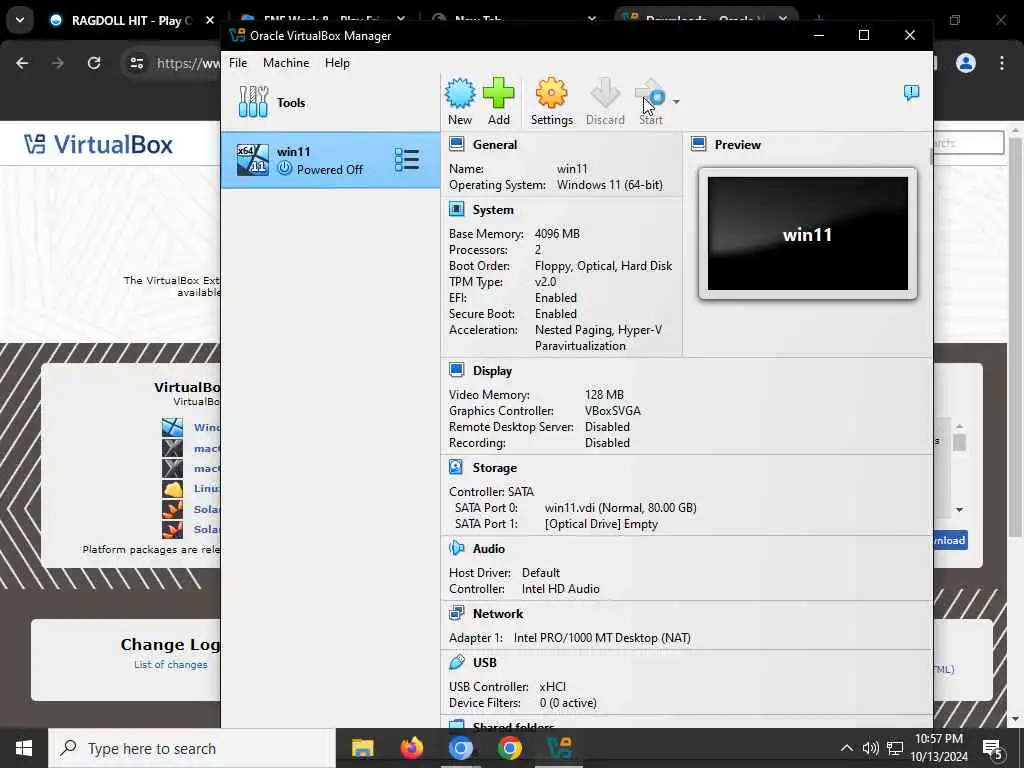Click the notification center icon in VirtualBox

coord(911,93)
